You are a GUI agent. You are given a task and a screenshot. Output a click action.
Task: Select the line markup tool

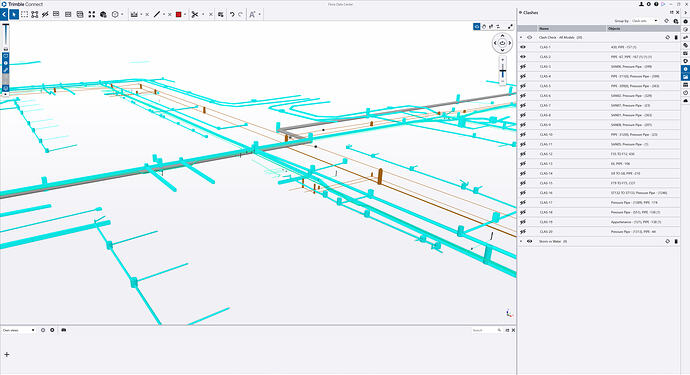click(157, 15)
